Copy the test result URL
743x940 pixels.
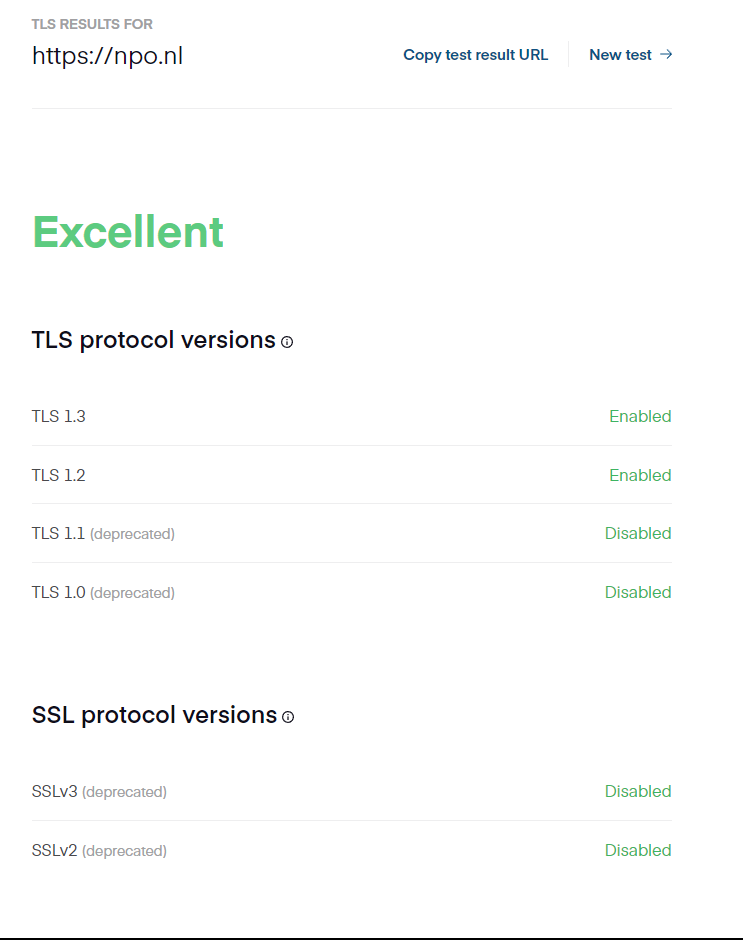point(475,55)
